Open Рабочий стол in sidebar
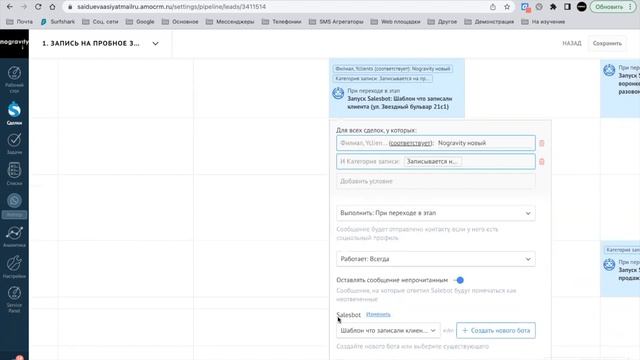Screen dimensions: 640x360 click(x=14, y=79)
